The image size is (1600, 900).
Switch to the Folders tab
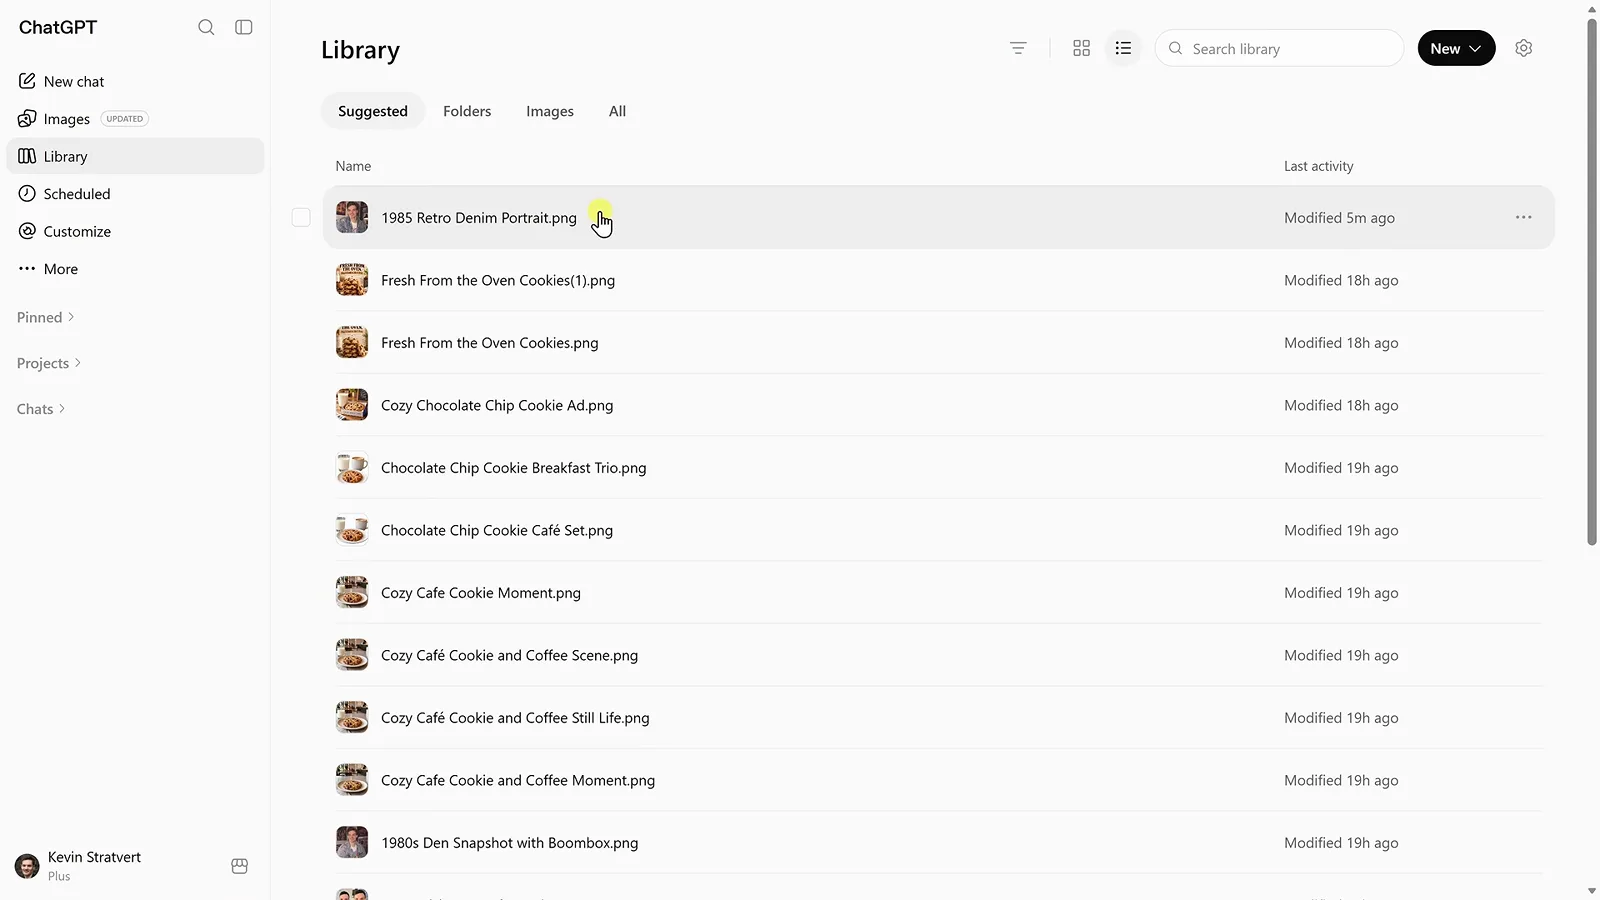pos(467,111)
